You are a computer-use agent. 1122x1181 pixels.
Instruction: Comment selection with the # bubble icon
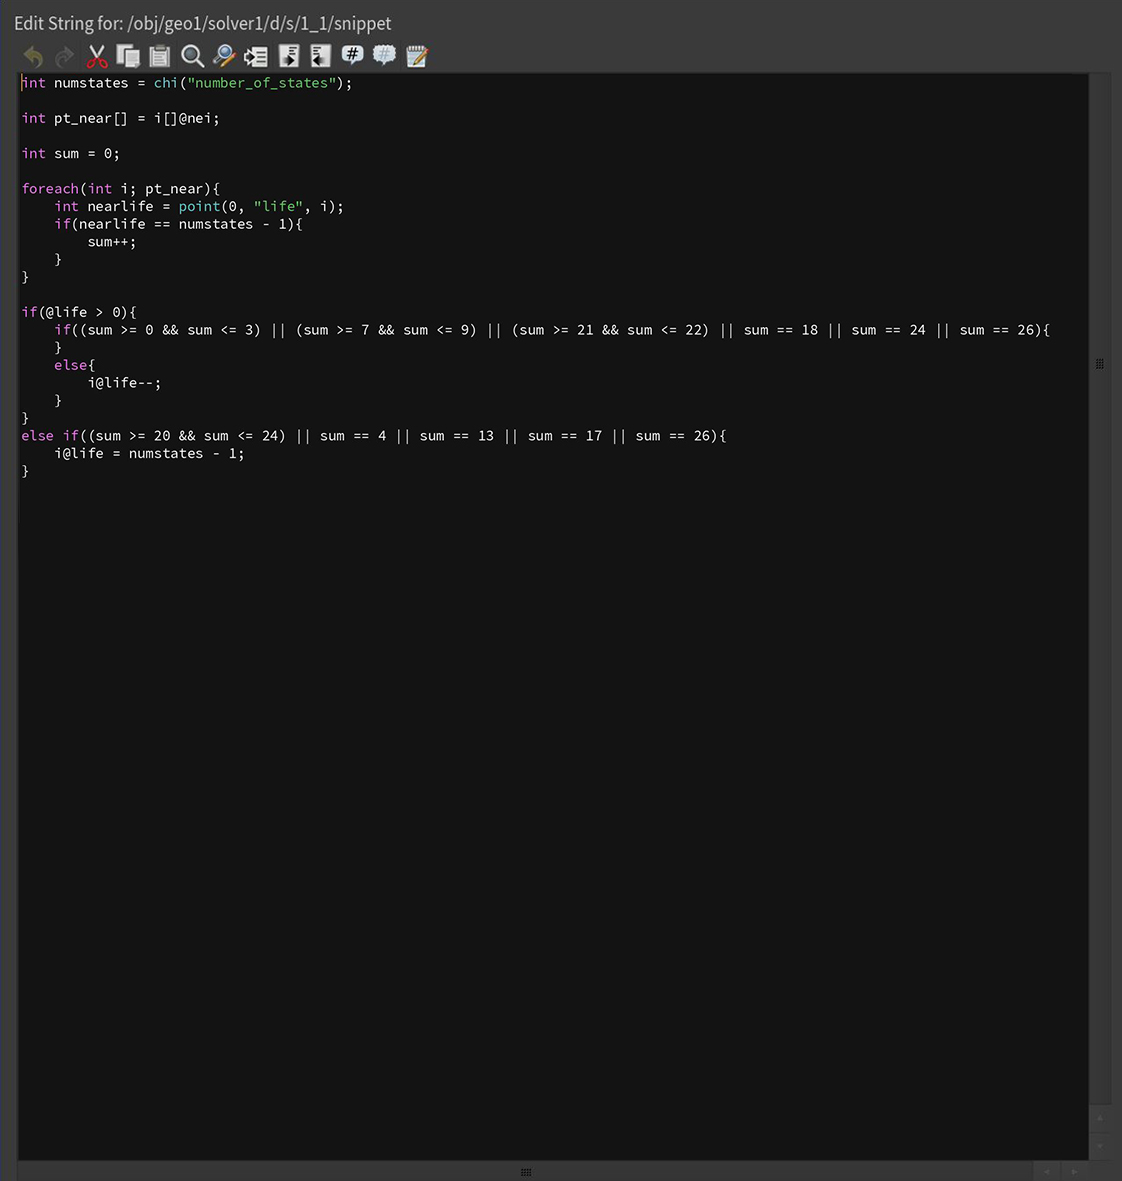(352, 56)
